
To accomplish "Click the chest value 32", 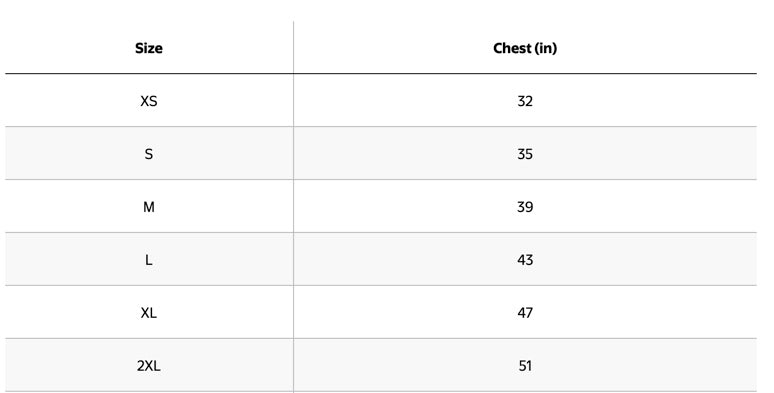I will (x=525, y=101).
